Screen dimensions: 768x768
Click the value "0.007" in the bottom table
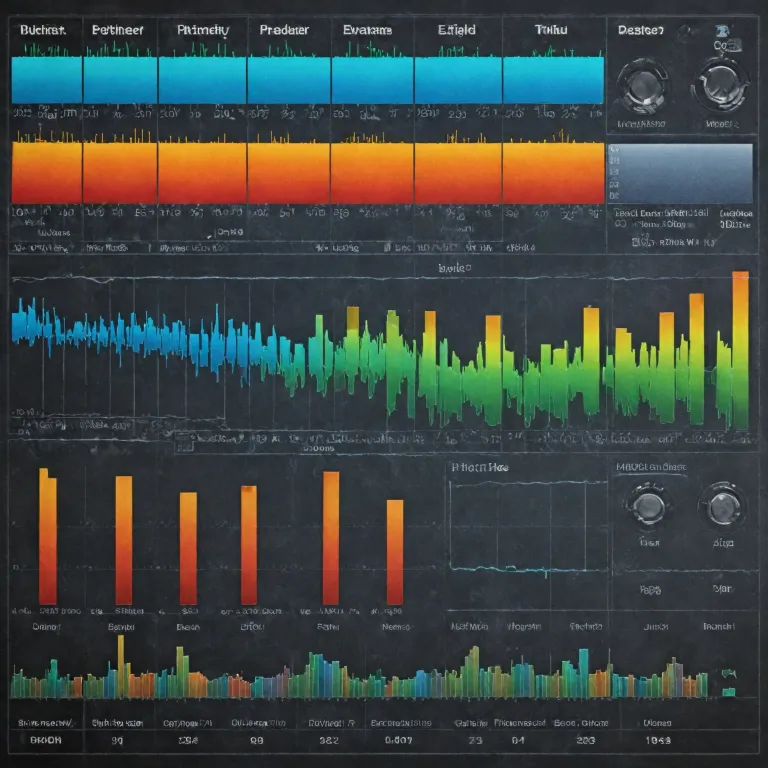pyautogui.click(x=399, y=741)
